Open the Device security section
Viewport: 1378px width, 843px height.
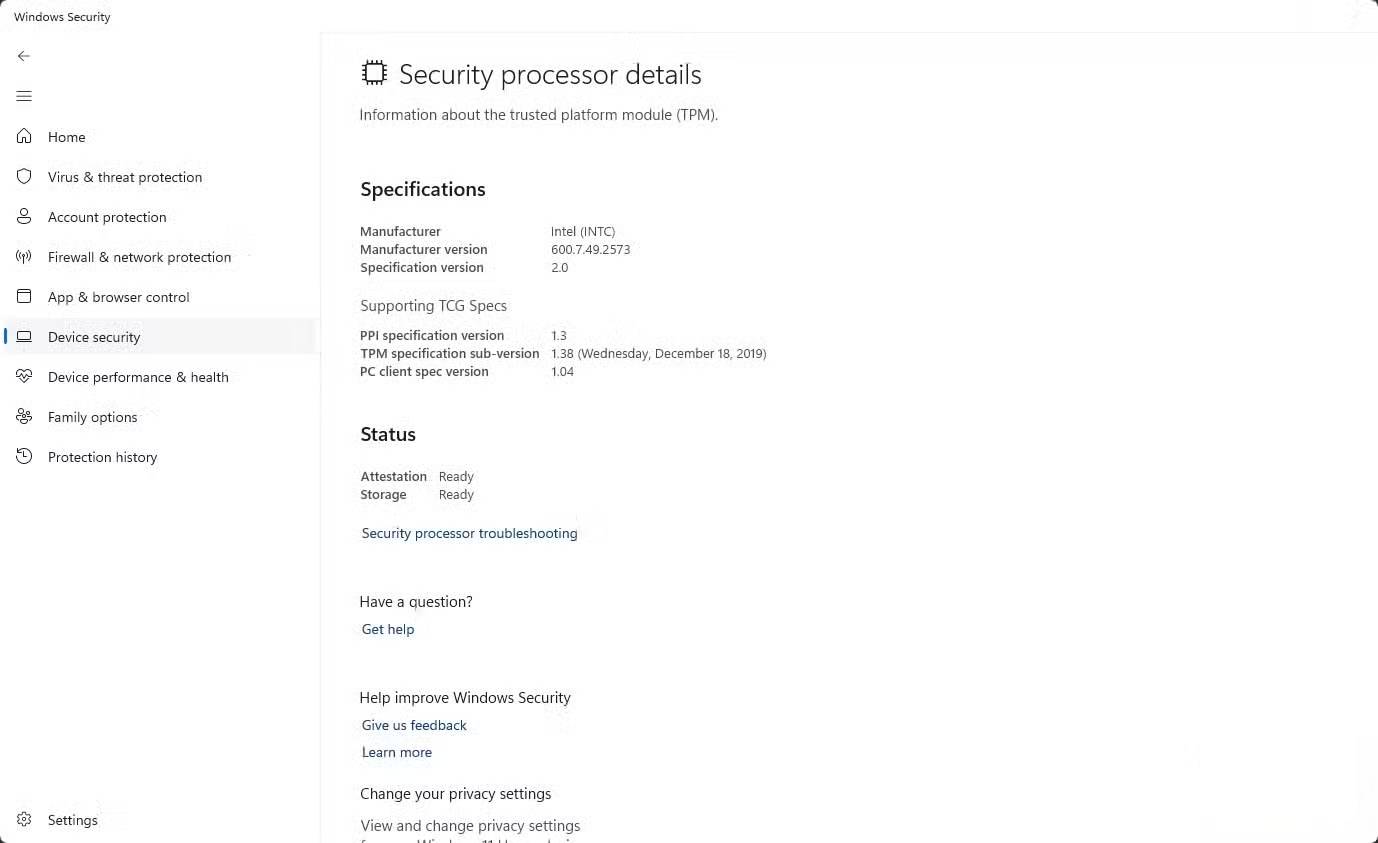pyautogui.click(x=94, y=337)
